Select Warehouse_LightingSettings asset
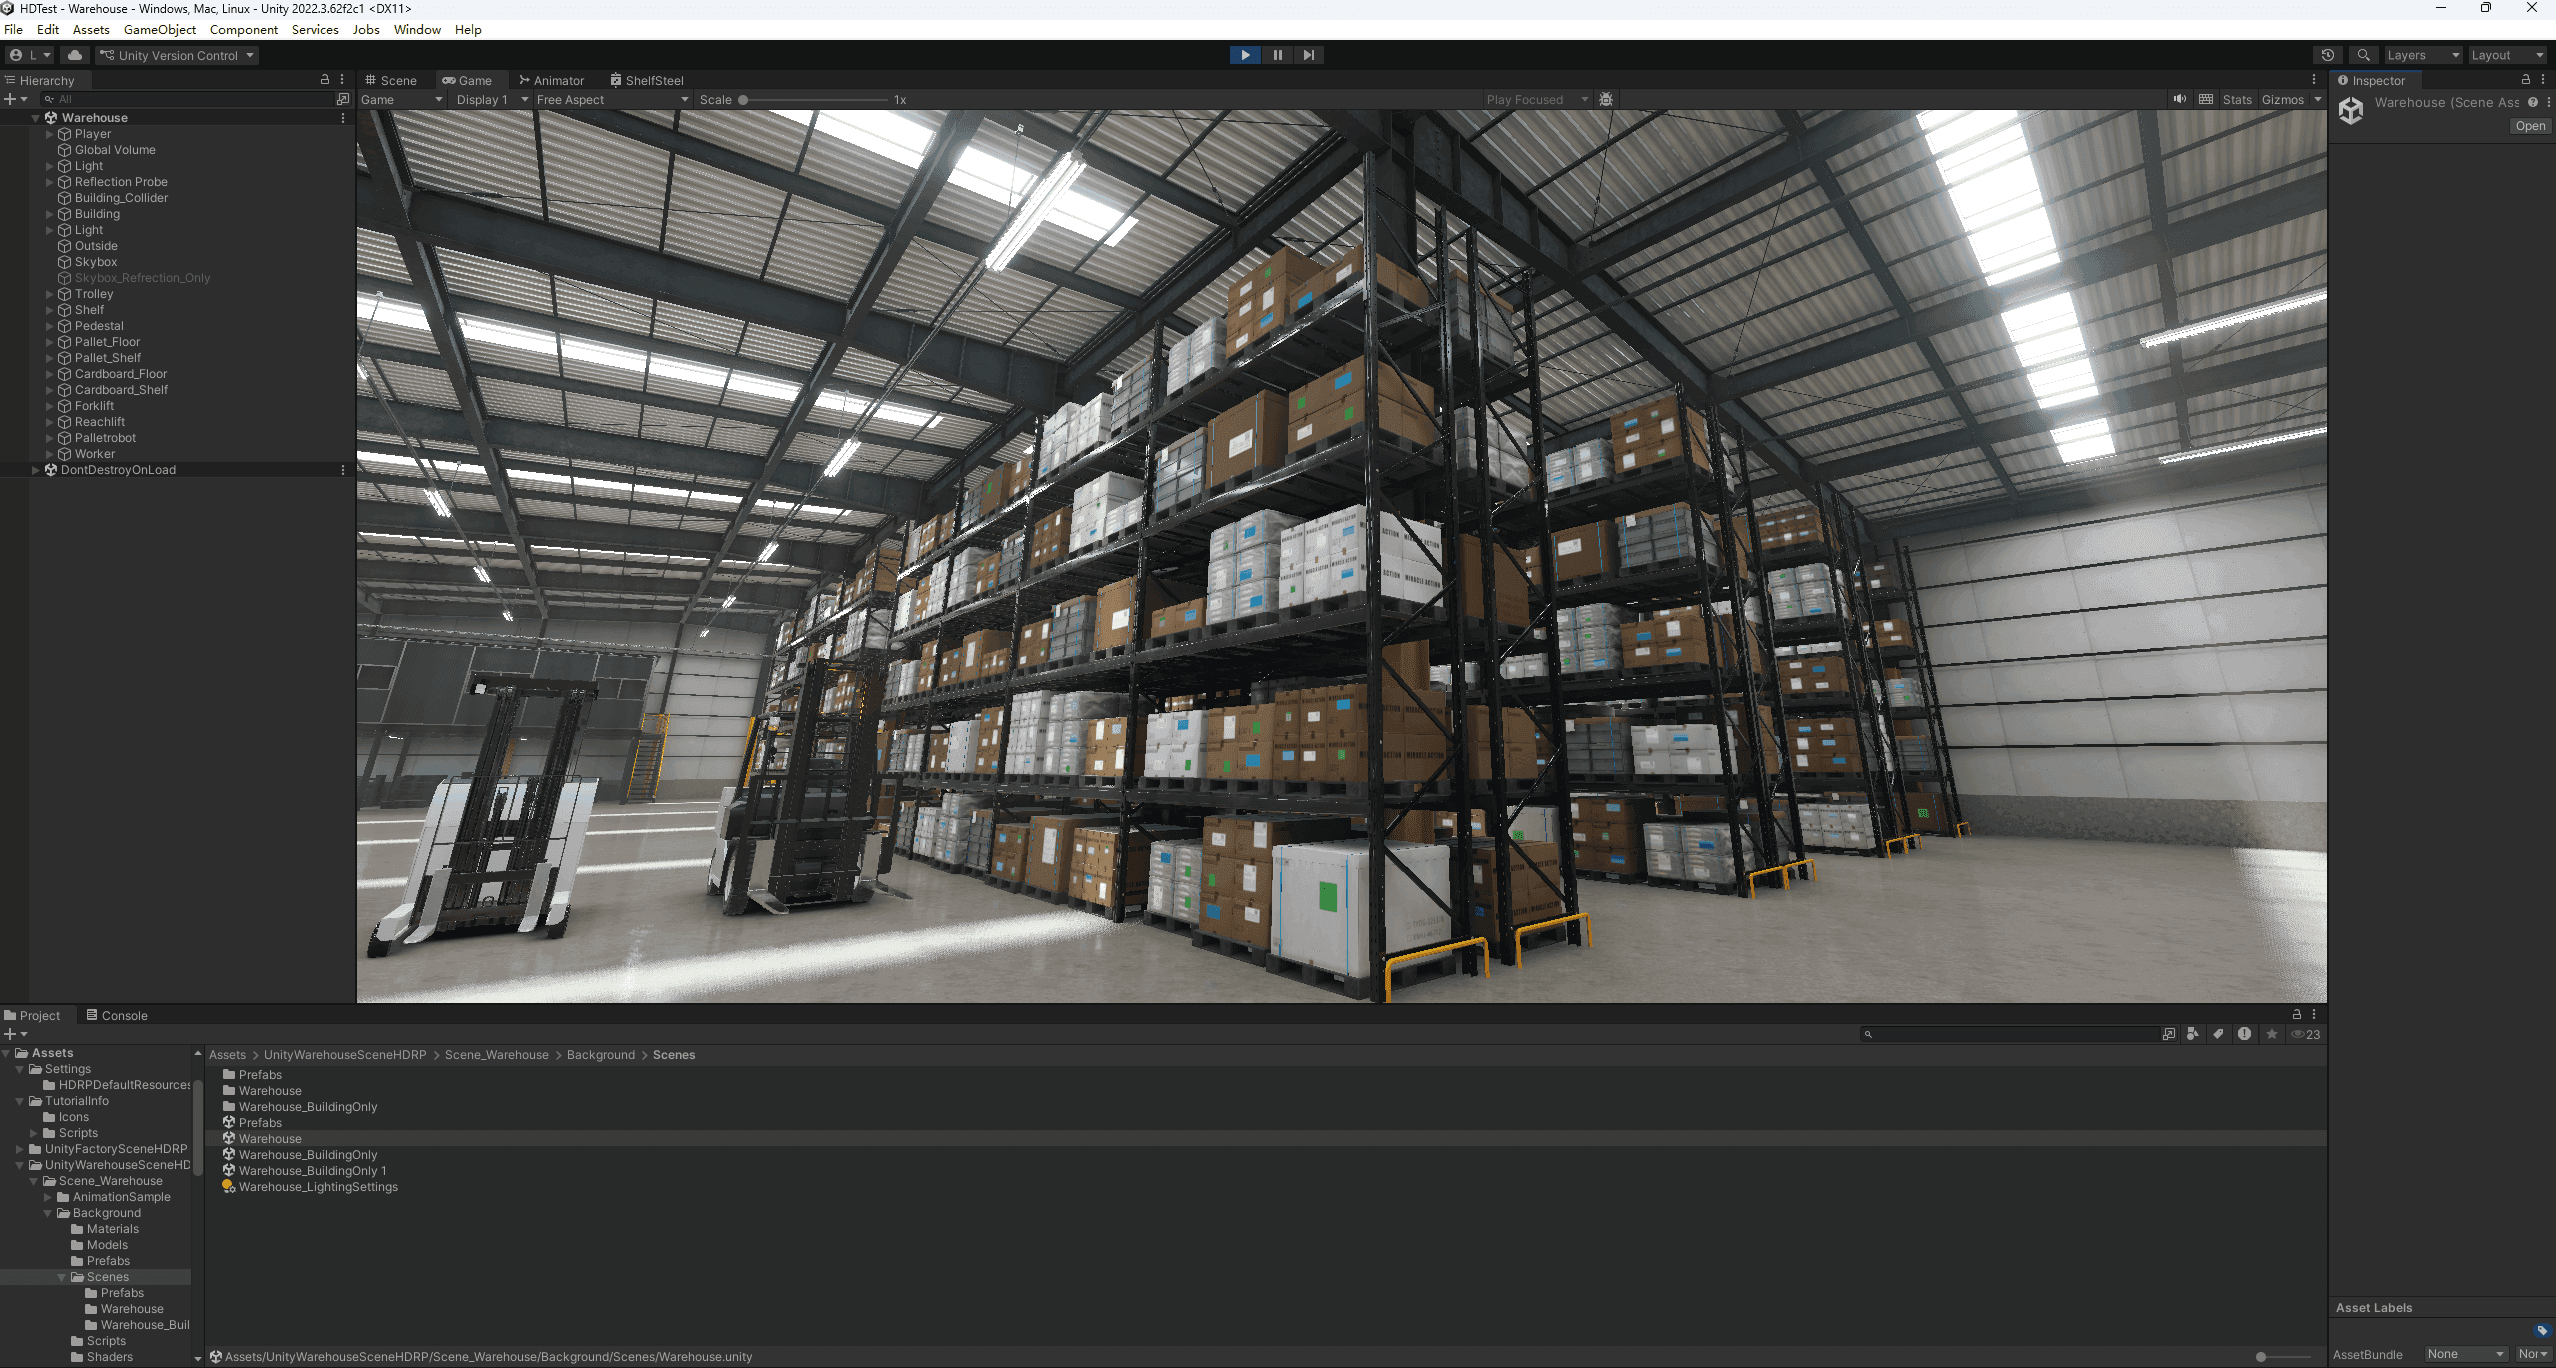This screenshot has height=1368, width=2556. click(317, 1187)
